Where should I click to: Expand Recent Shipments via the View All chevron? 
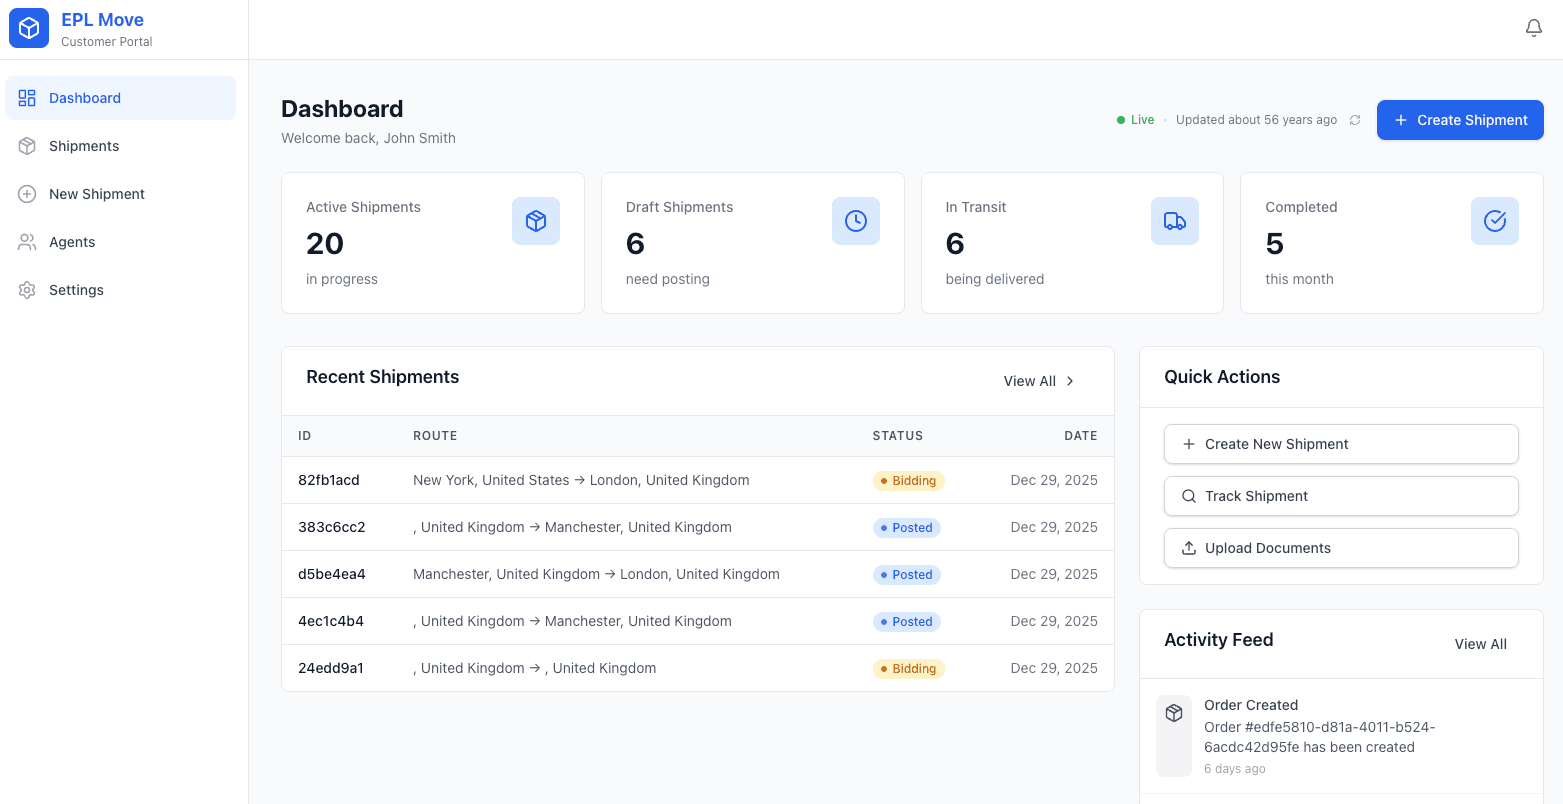point(1069,380)
